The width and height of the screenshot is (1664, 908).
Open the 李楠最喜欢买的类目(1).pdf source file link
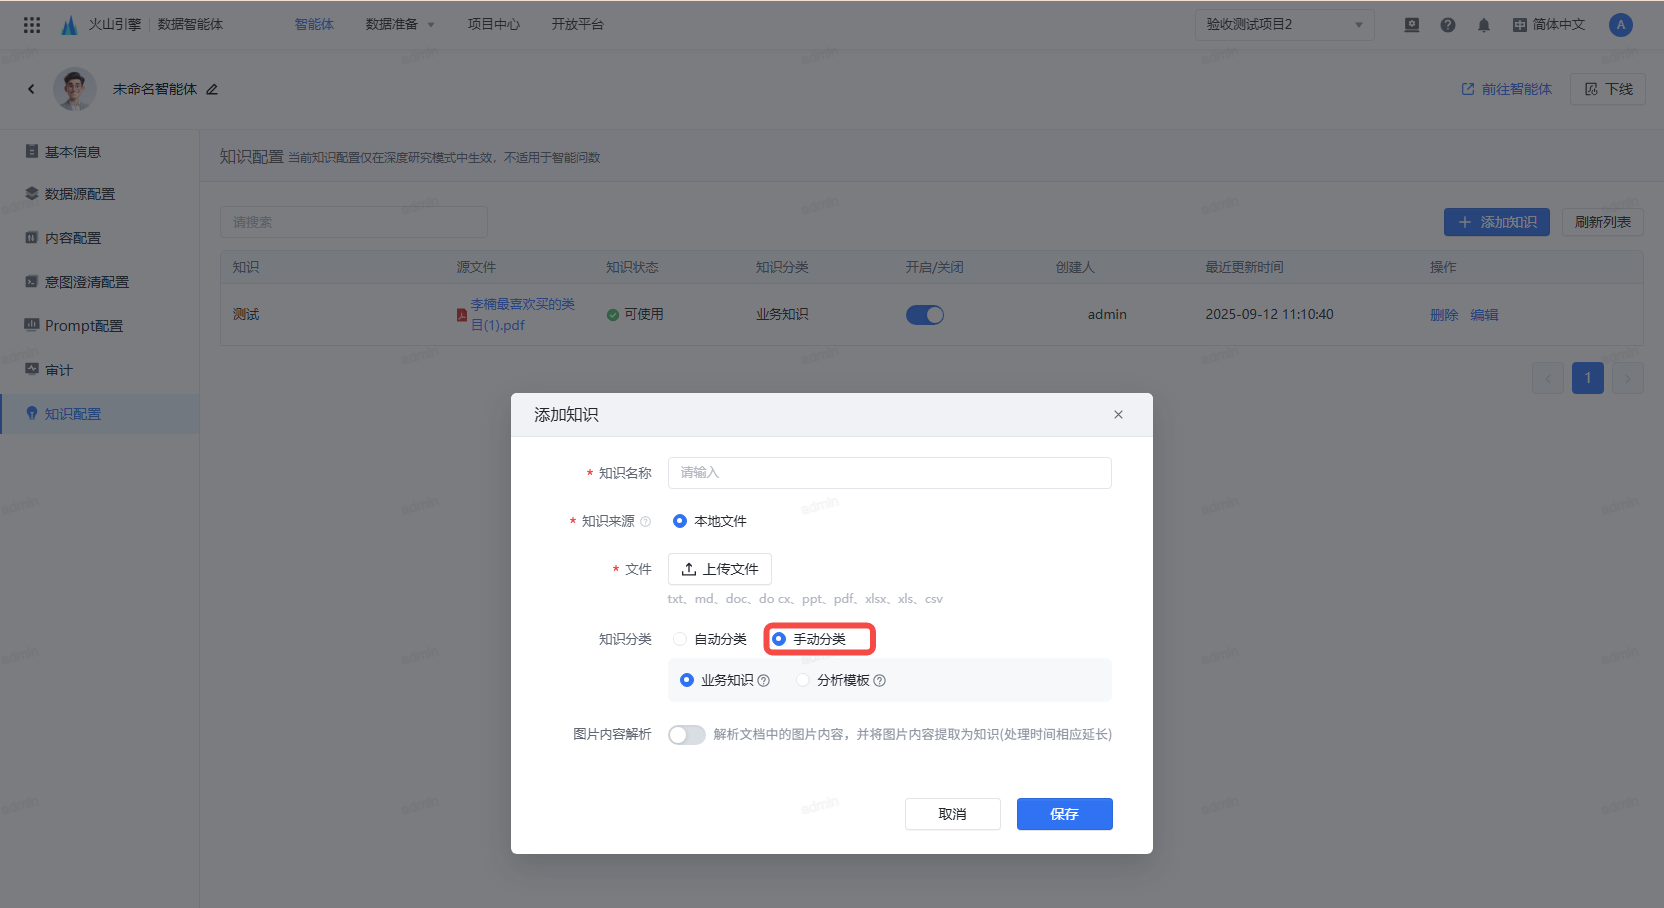[x=523, y=315]
